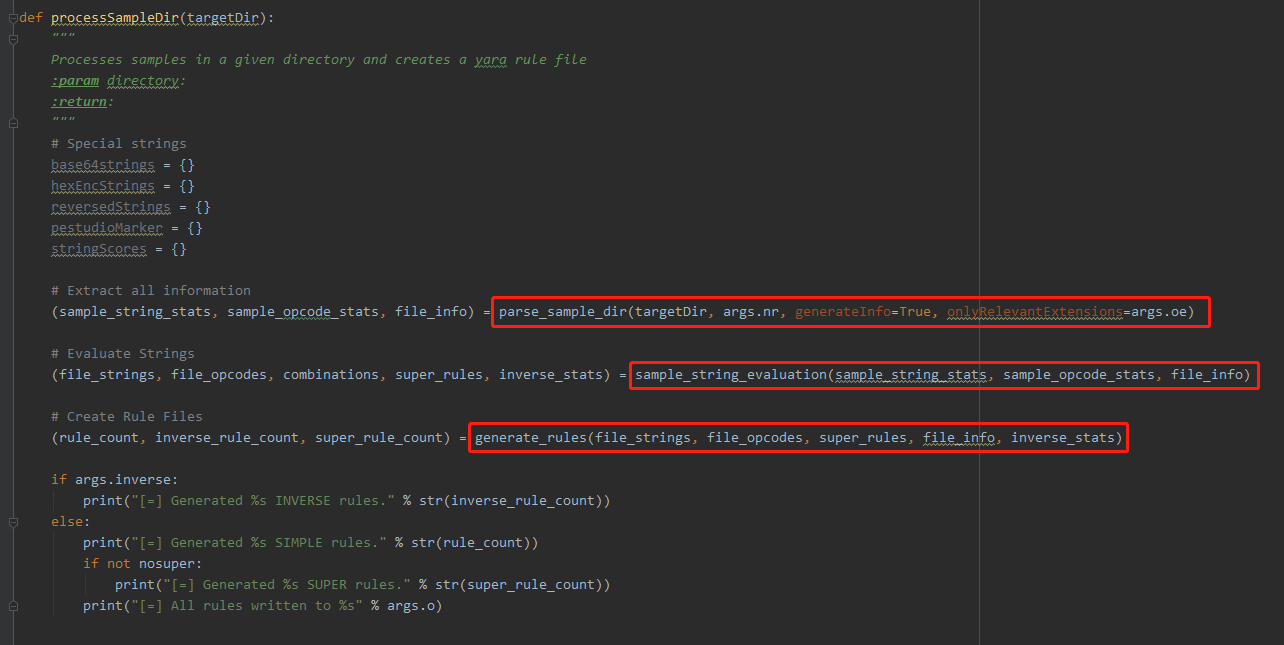Collapse the docstring opening fold marker

click(x=13, y=39)
